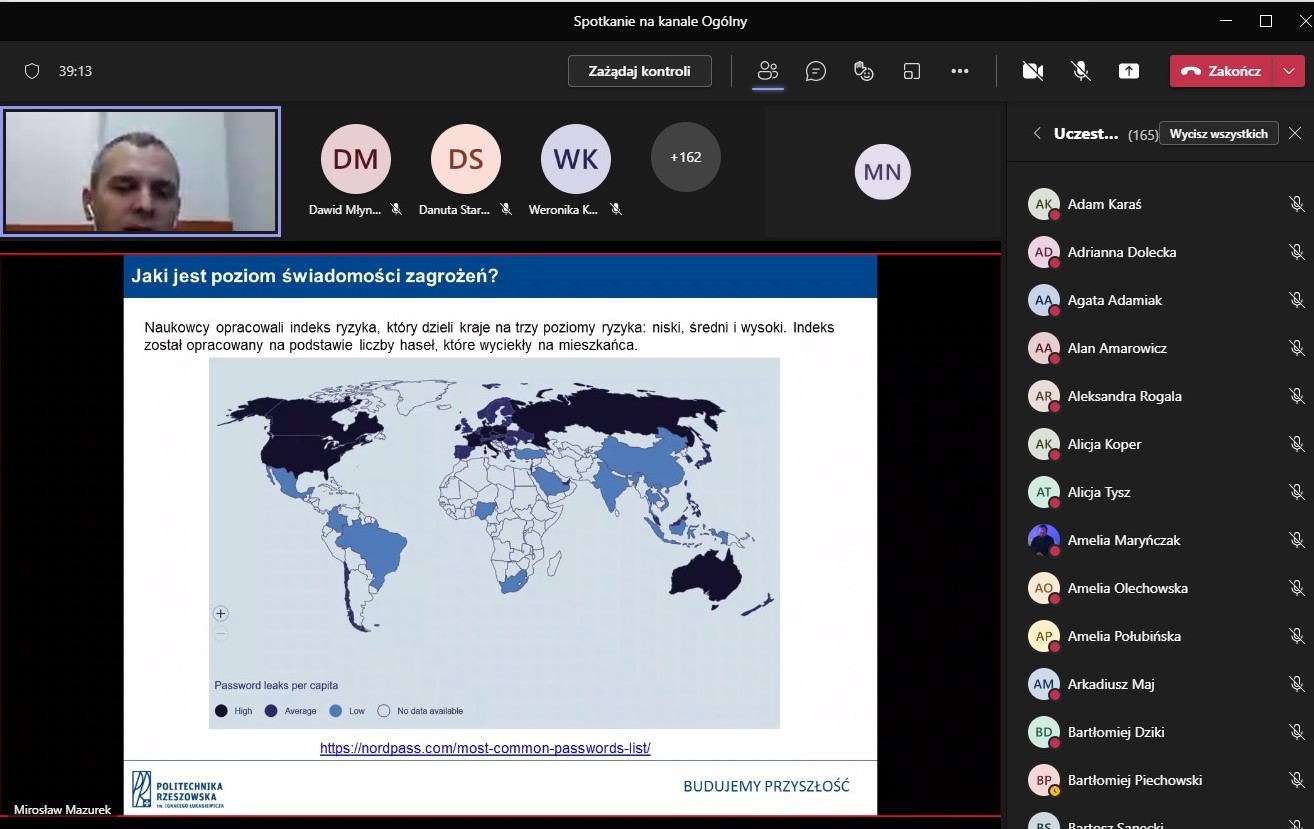Turn on the camera
The width and height of the screenshot is (1314, 829).
coord(1033,71)
